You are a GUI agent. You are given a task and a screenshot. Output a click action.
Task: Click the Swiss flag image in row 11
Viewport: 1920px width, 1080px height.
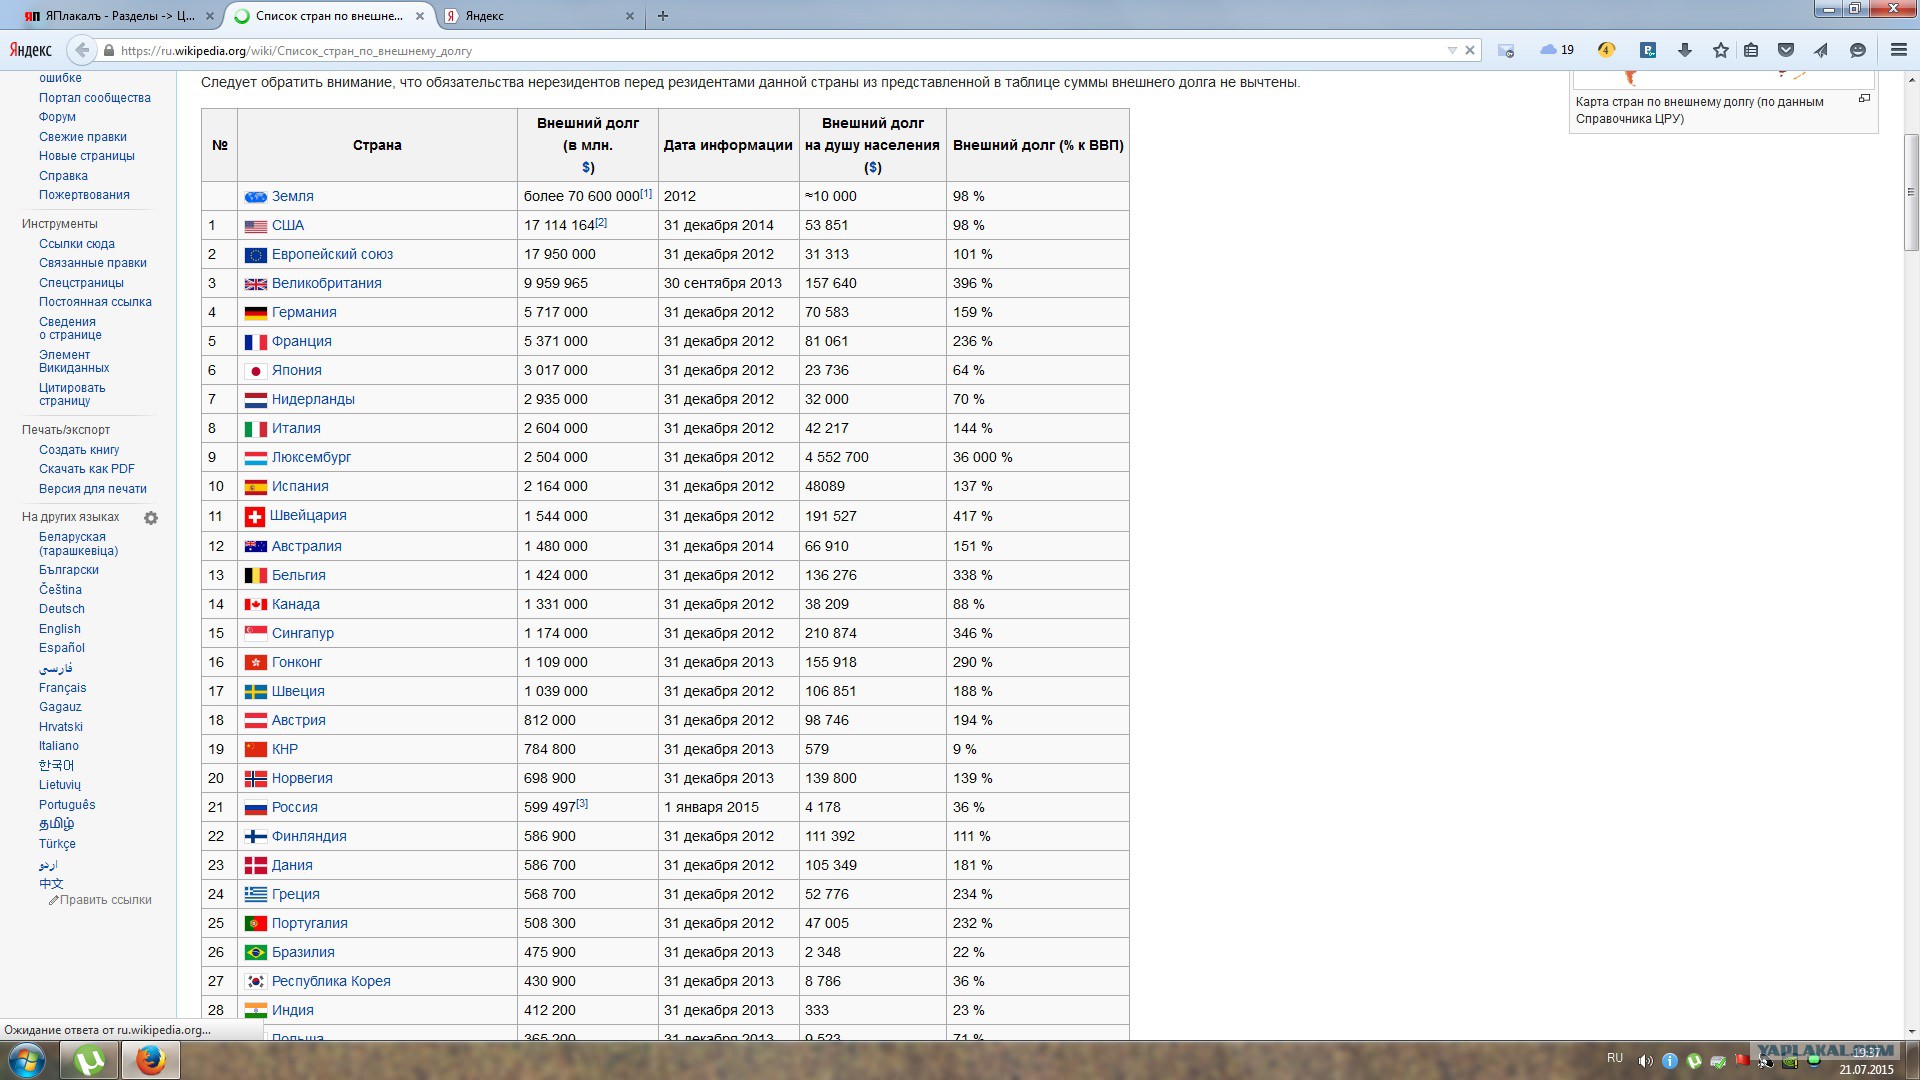click(x=255, y=516)
